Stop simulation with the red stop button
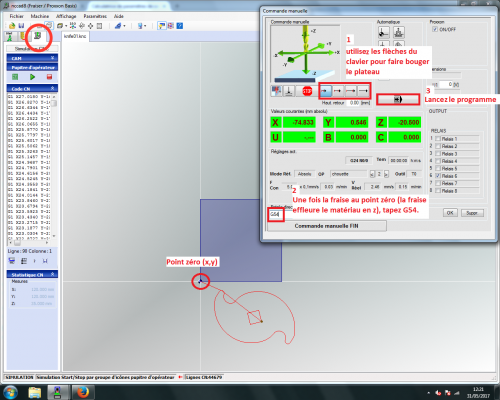 49,77
